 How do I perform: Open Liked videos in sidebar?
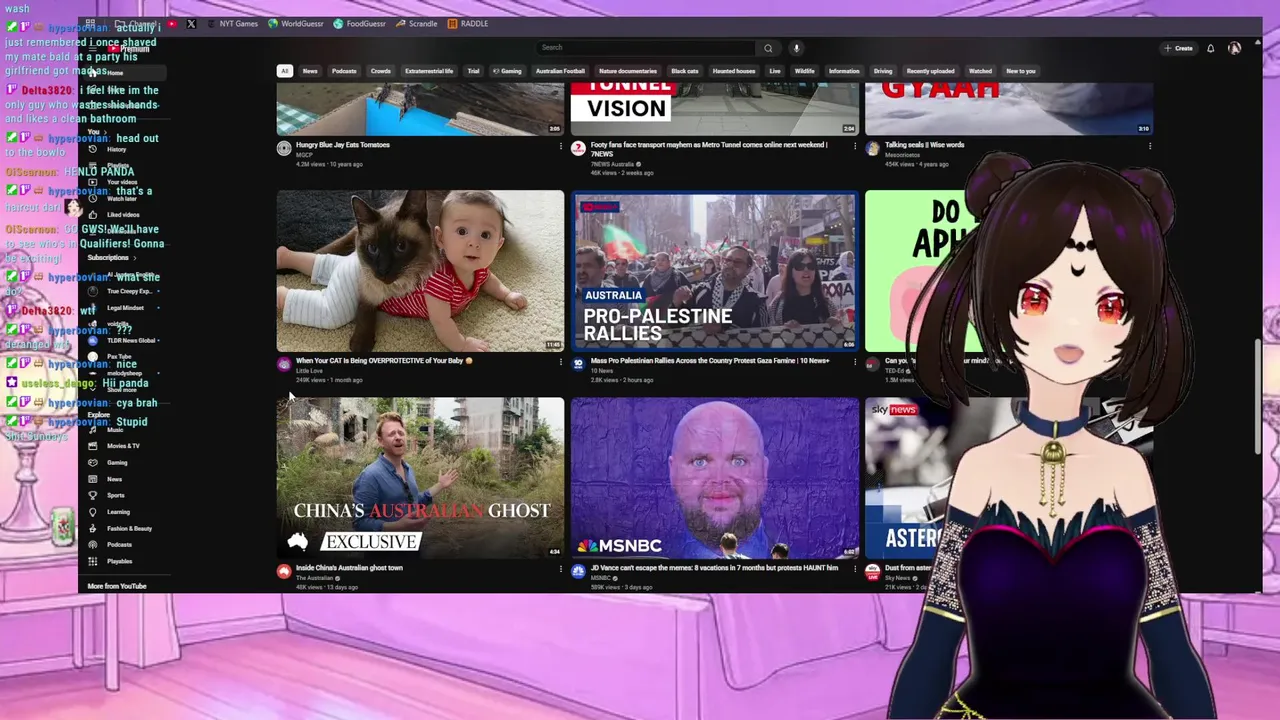point(123,215)
